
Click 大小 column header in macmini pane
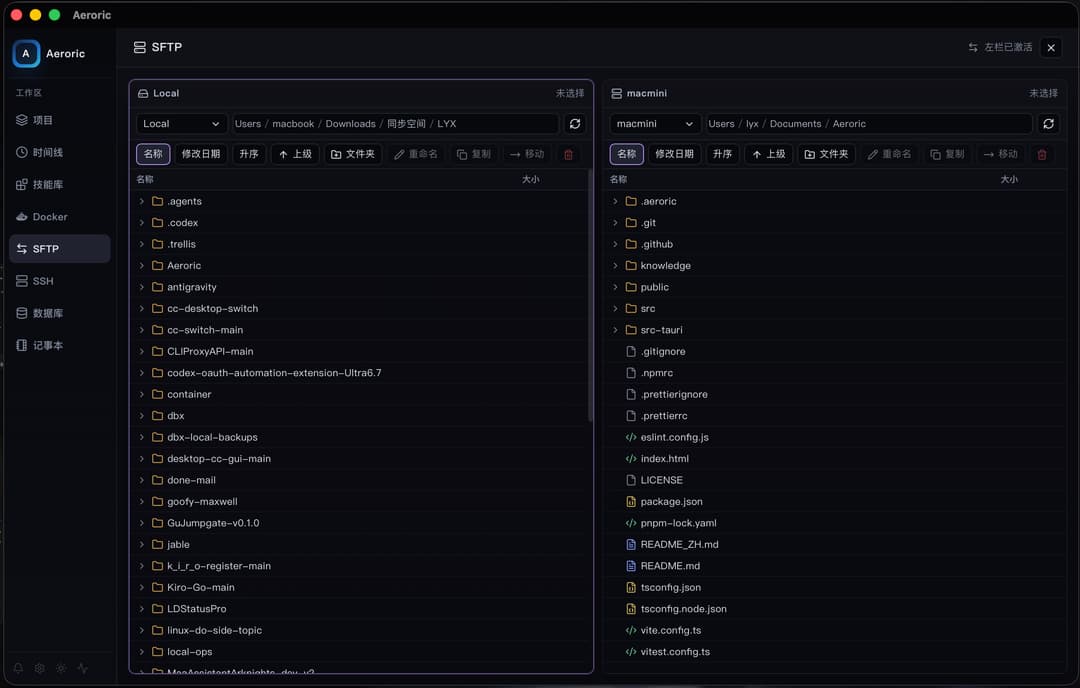[1009, 180]
